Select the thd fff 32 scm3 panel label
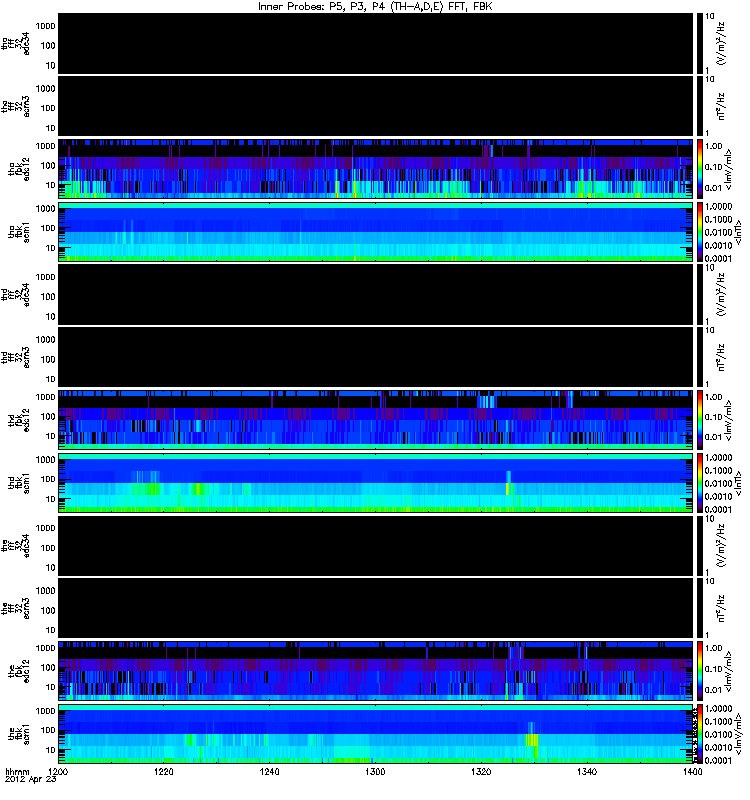 click(x=16, y=358)
